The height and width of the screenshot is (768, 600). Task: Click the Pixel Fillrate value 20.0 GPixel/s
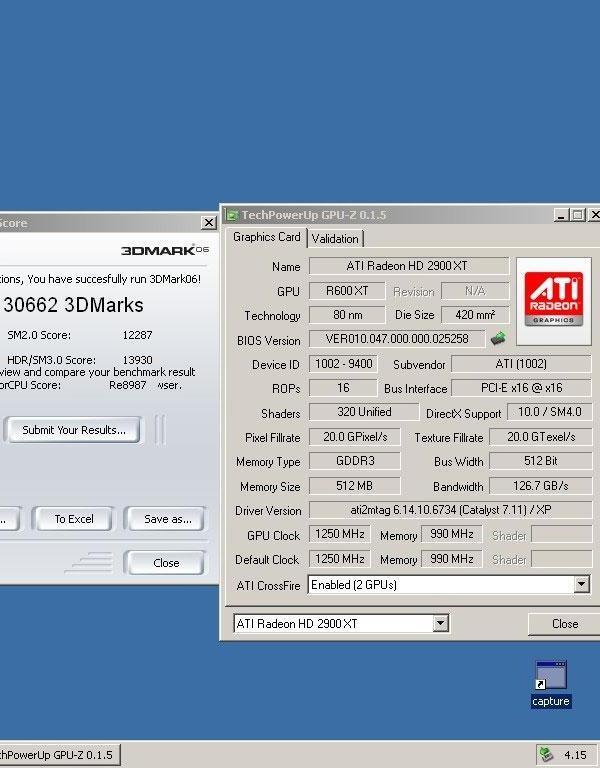(x=355, y=437)
